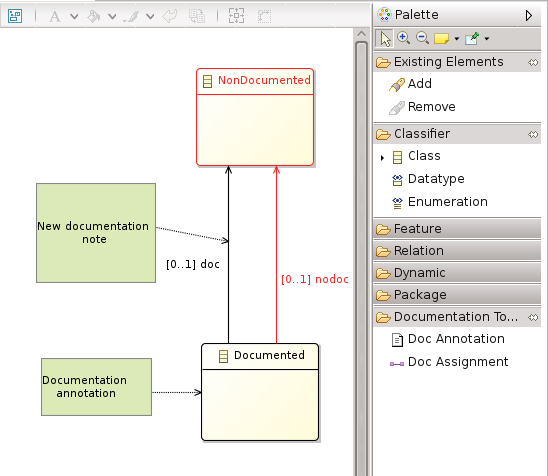Pin open the Existing Elements drawer
548x476 pixels.
point(533,63)
